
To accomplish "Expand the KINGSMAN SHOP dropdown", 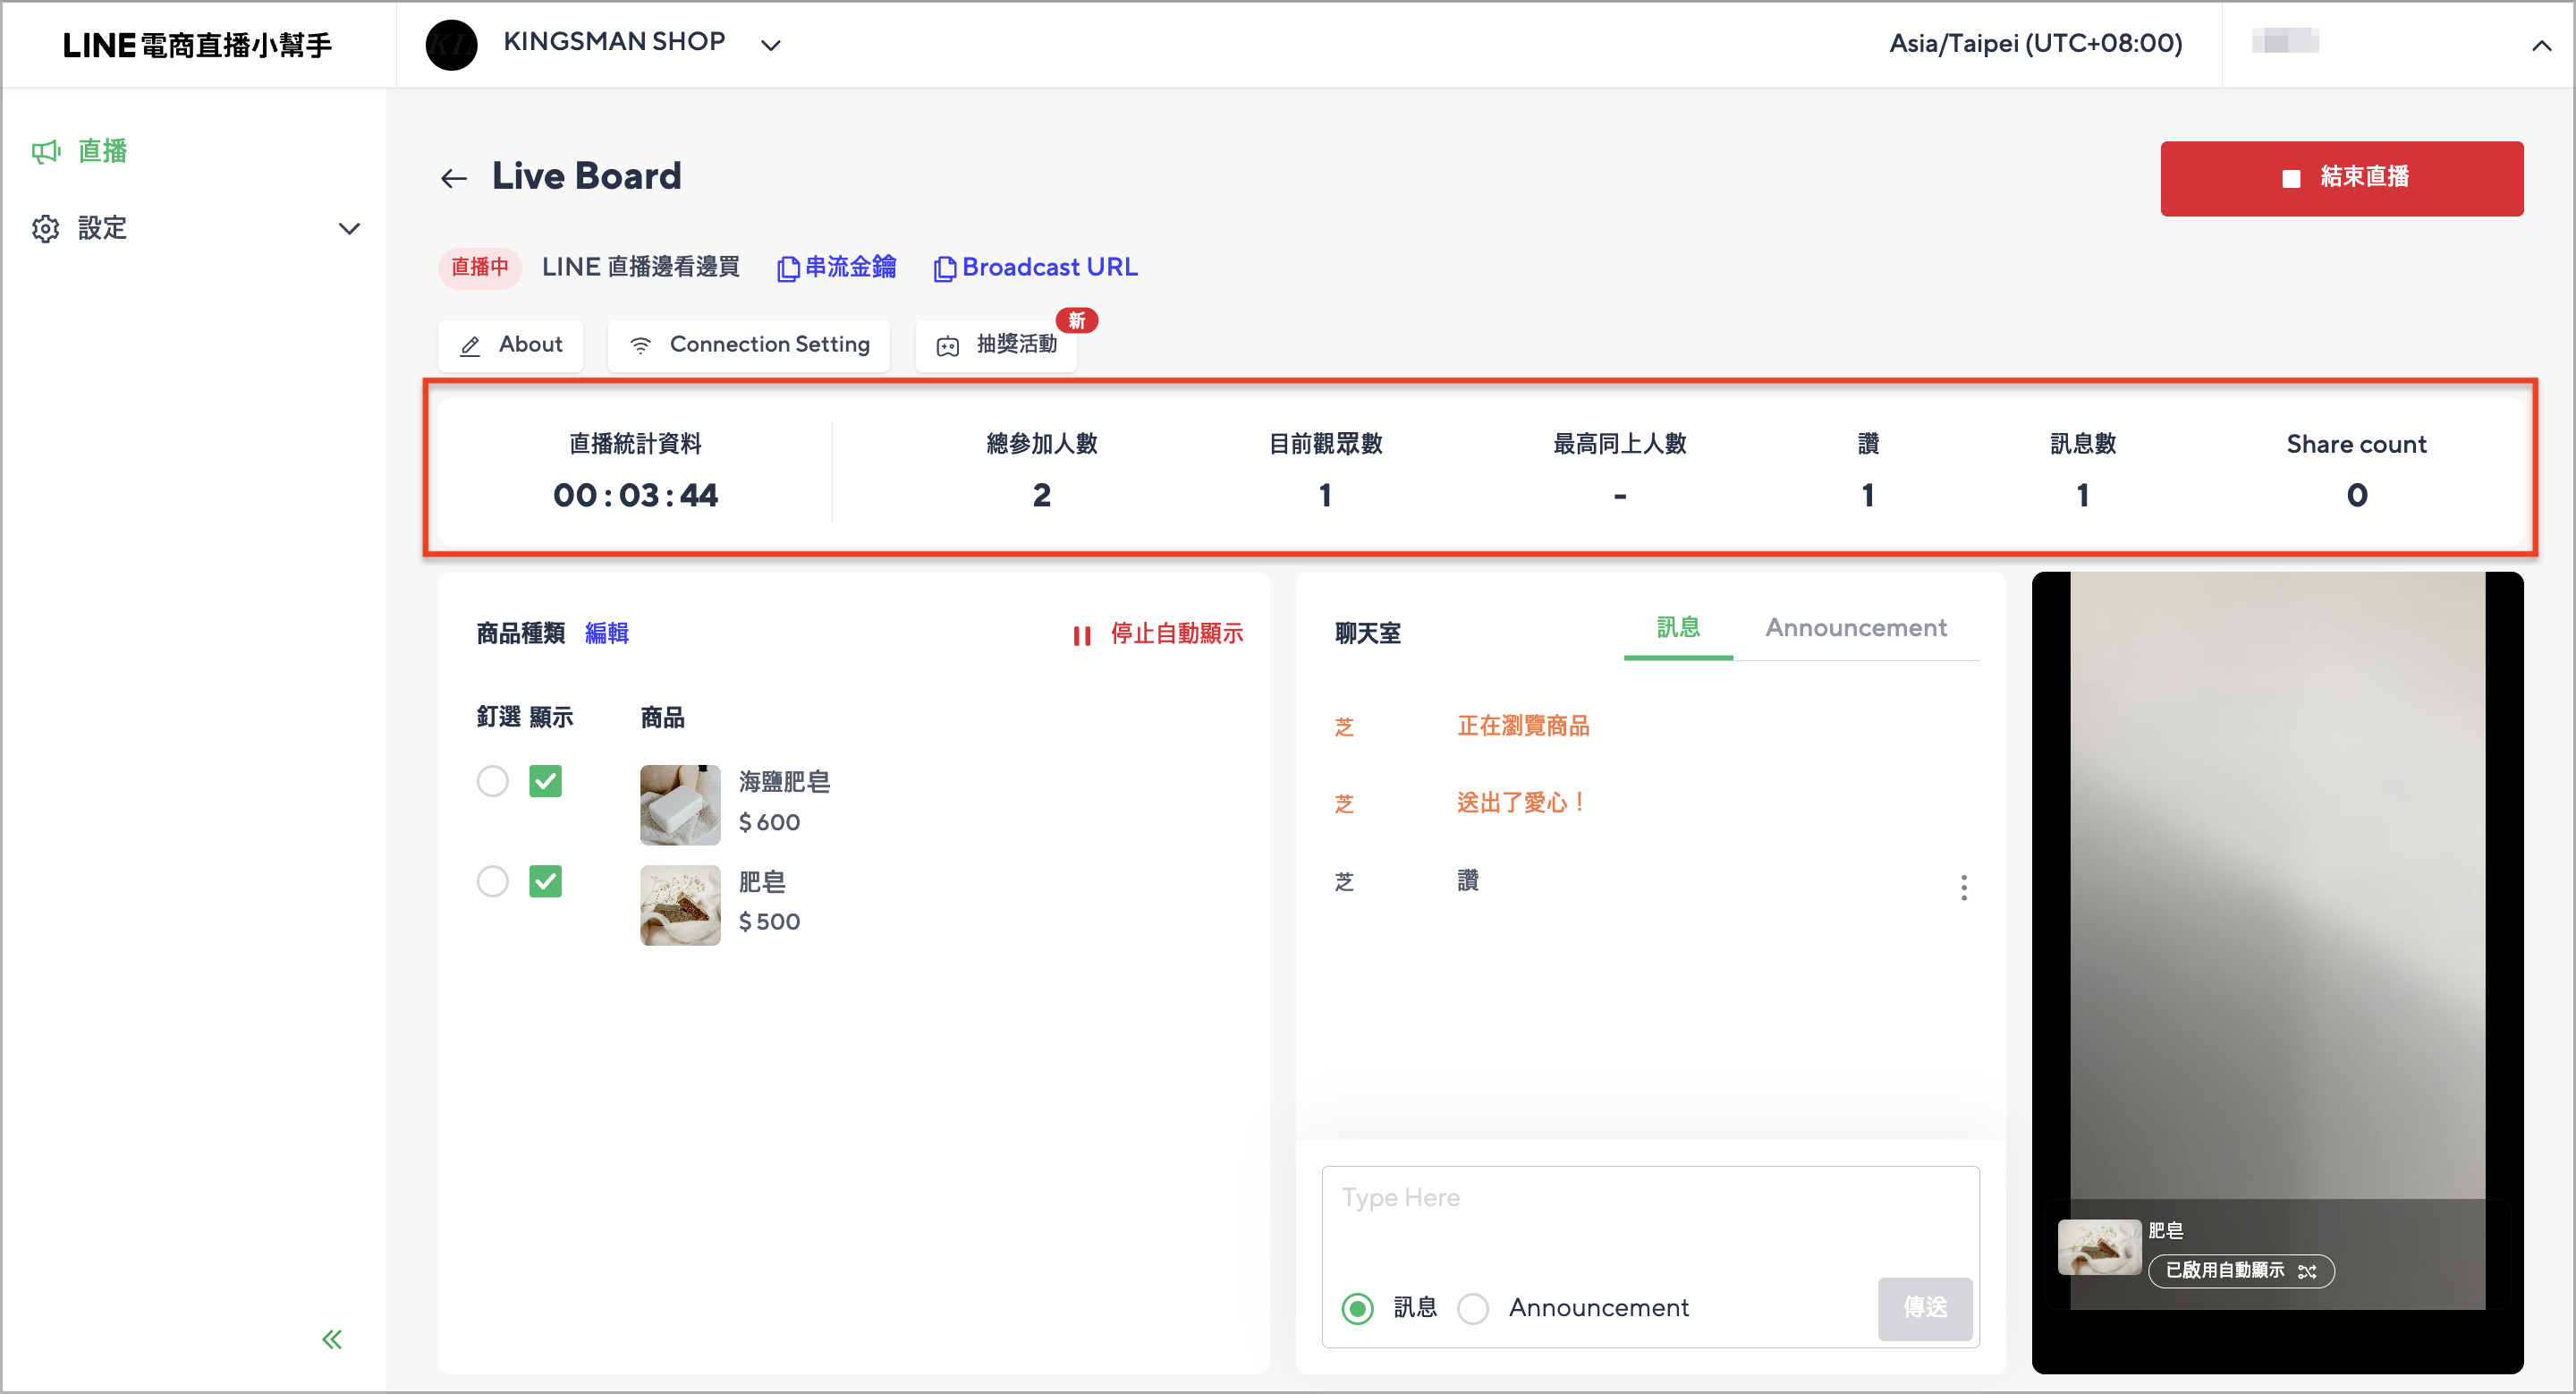I will [x=770, y=45].
